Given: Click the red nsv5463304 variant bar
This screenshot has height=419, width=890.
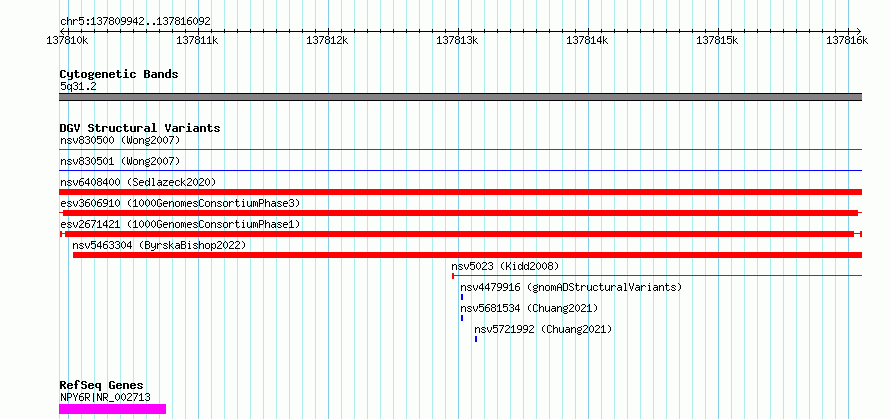Looking at the screenshot, I should 467,255.
